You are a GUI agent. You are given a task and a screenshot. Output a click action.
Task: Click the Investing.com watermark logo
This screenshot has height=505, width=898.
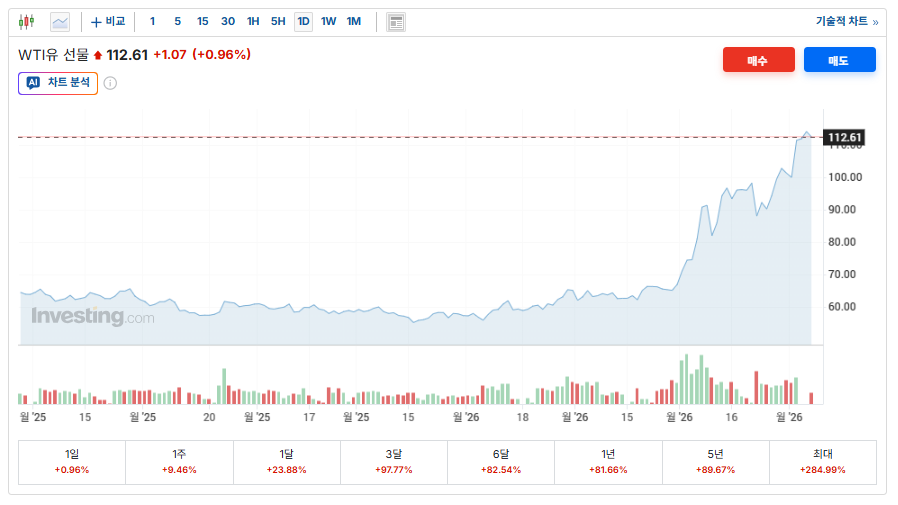93,317
